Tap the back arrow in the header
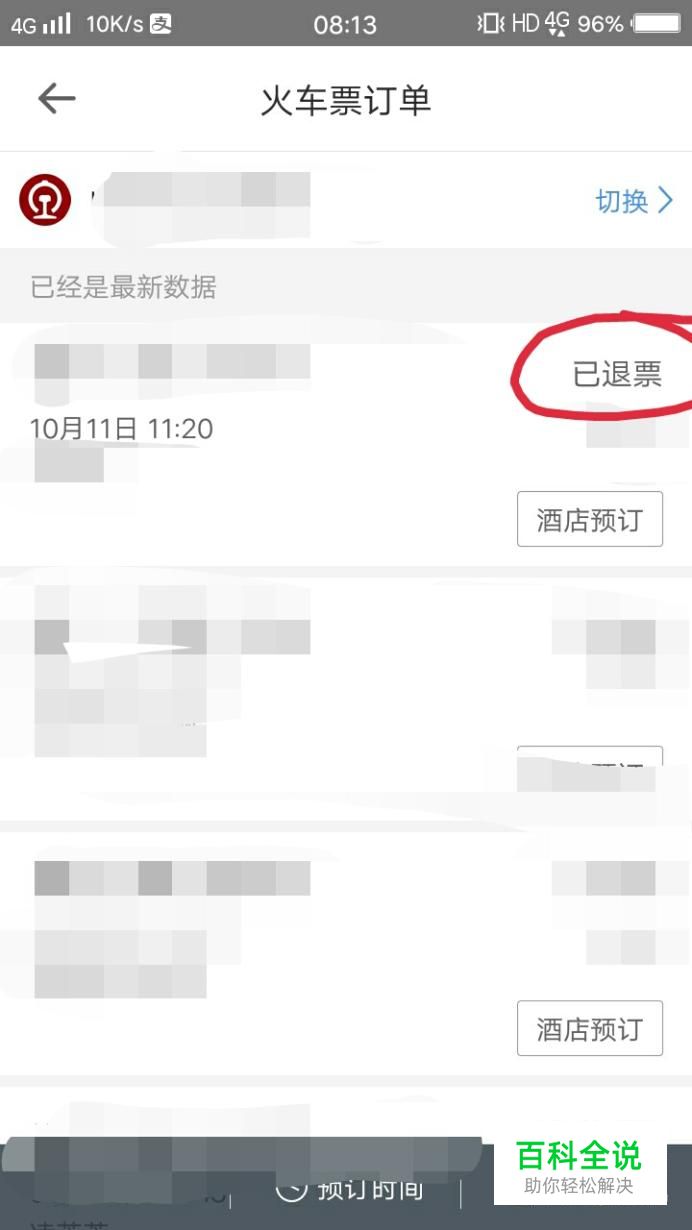Screen dimensions: 692x1230 coord(57,99)
